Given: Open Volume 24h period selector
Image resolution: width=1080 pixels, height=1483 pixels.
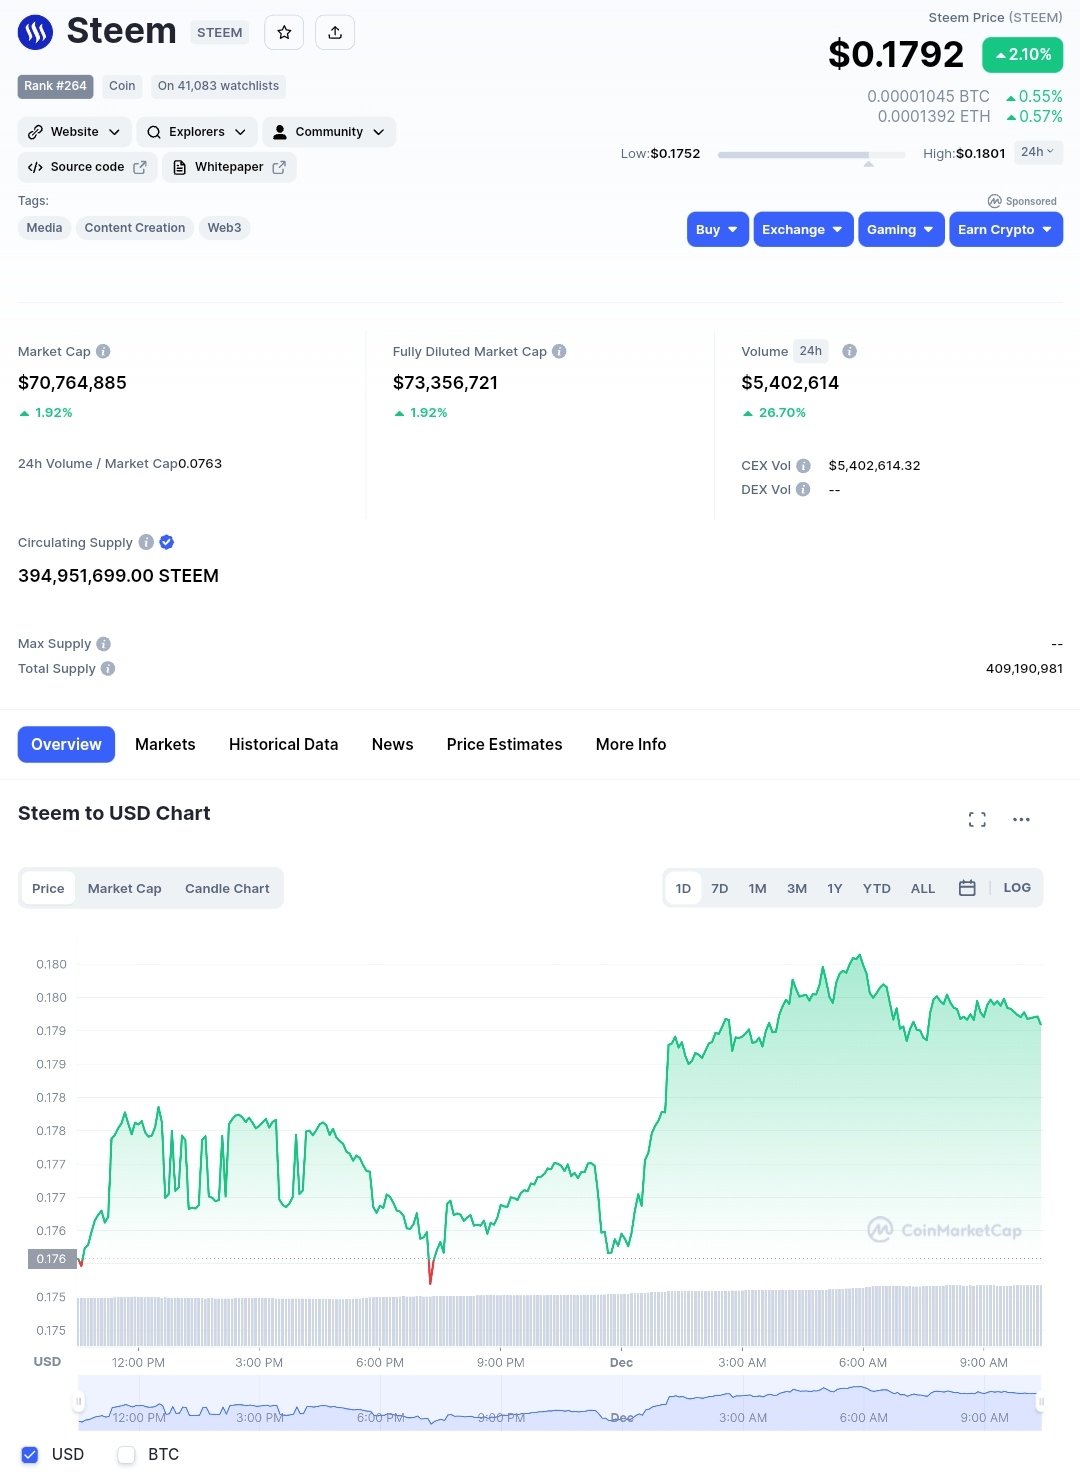Looking at the screenshot, I should tap(811, 351).
